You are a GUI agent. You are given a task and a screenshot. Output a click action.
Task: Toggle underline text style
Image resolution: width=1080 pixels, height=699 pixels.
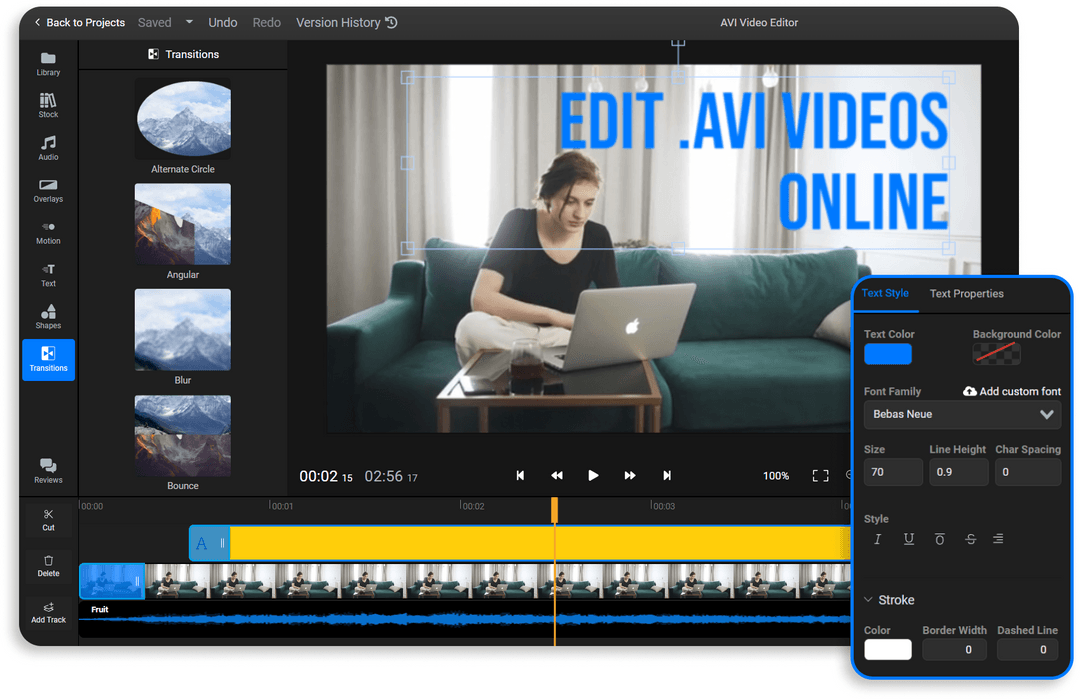tap(908, 538)
